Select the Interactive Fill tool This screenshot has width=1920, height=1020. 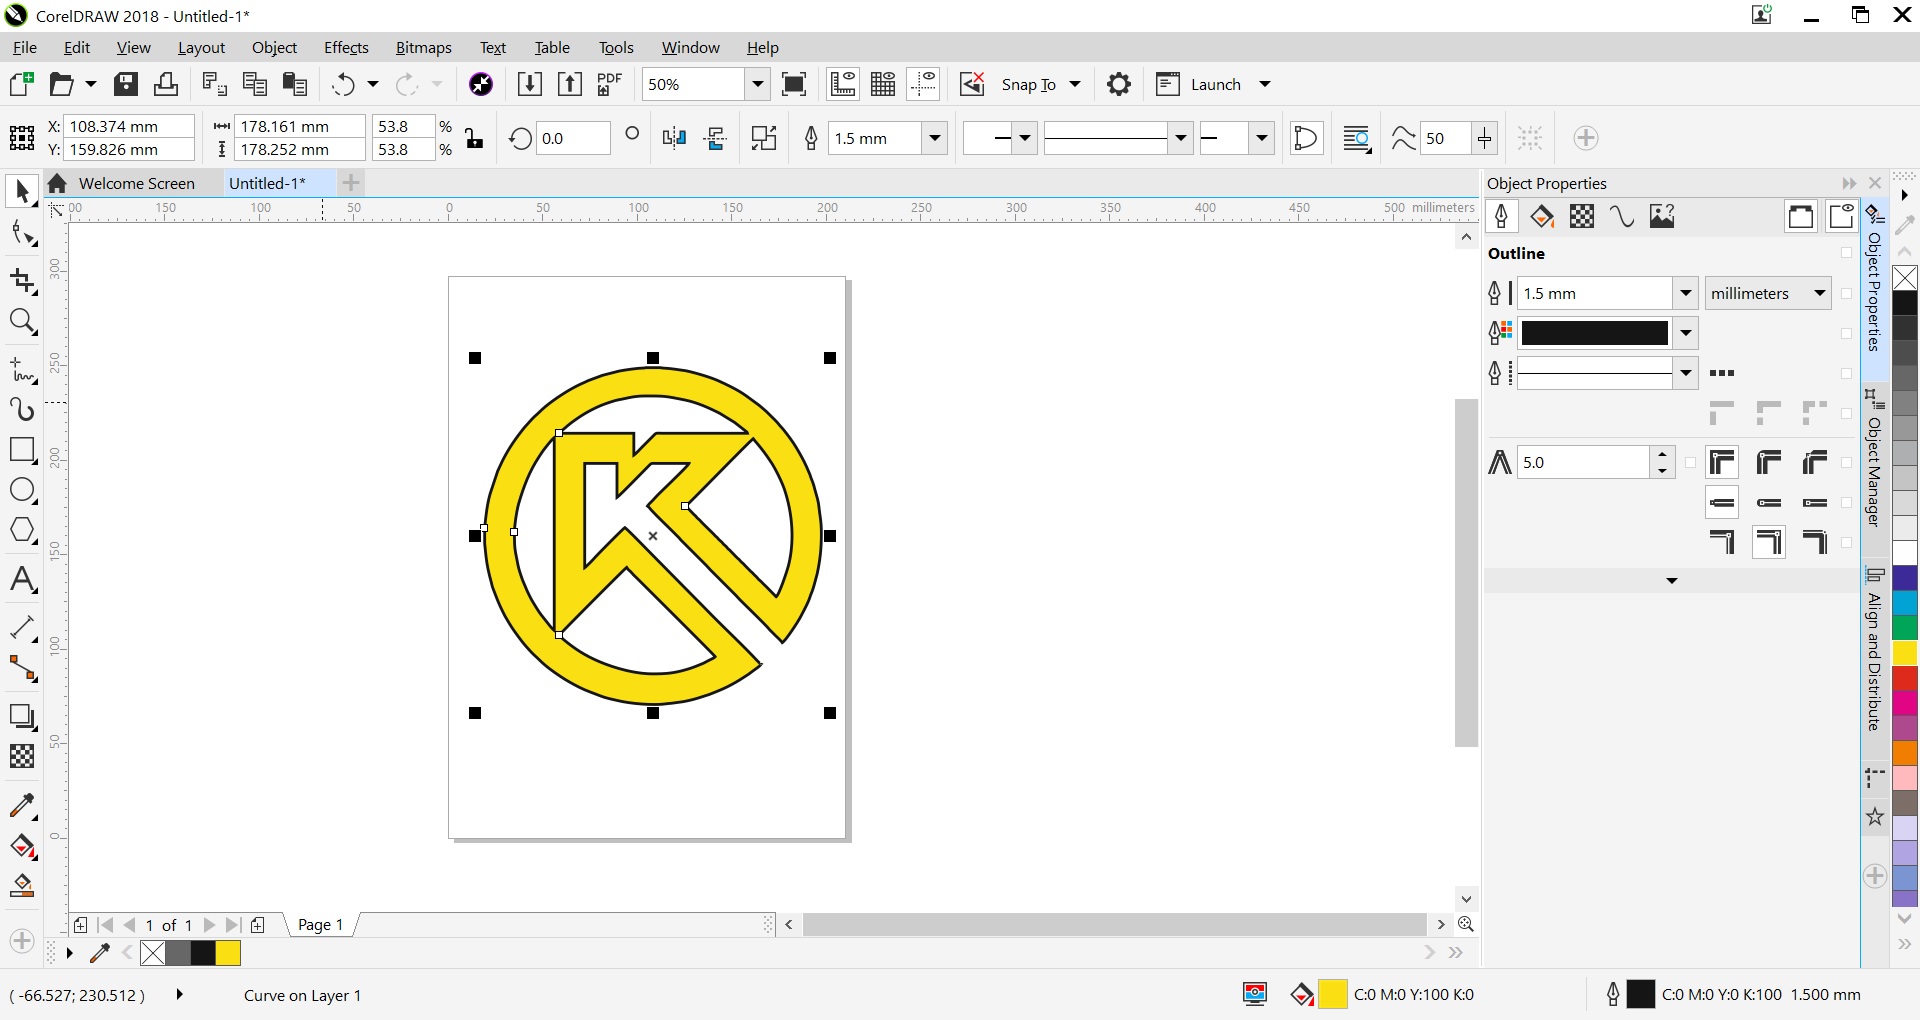[x=22, y=847]
